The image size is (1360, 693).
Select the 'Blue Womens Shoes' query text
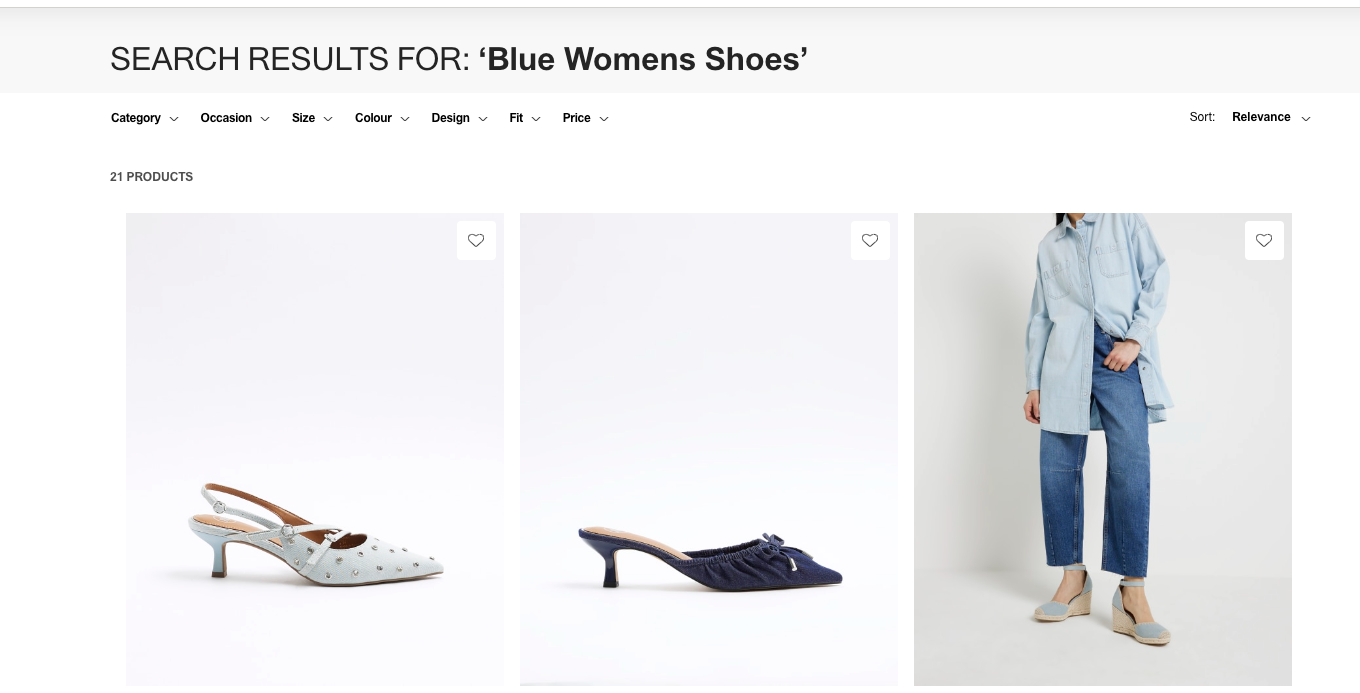click(x=643, y=59)
